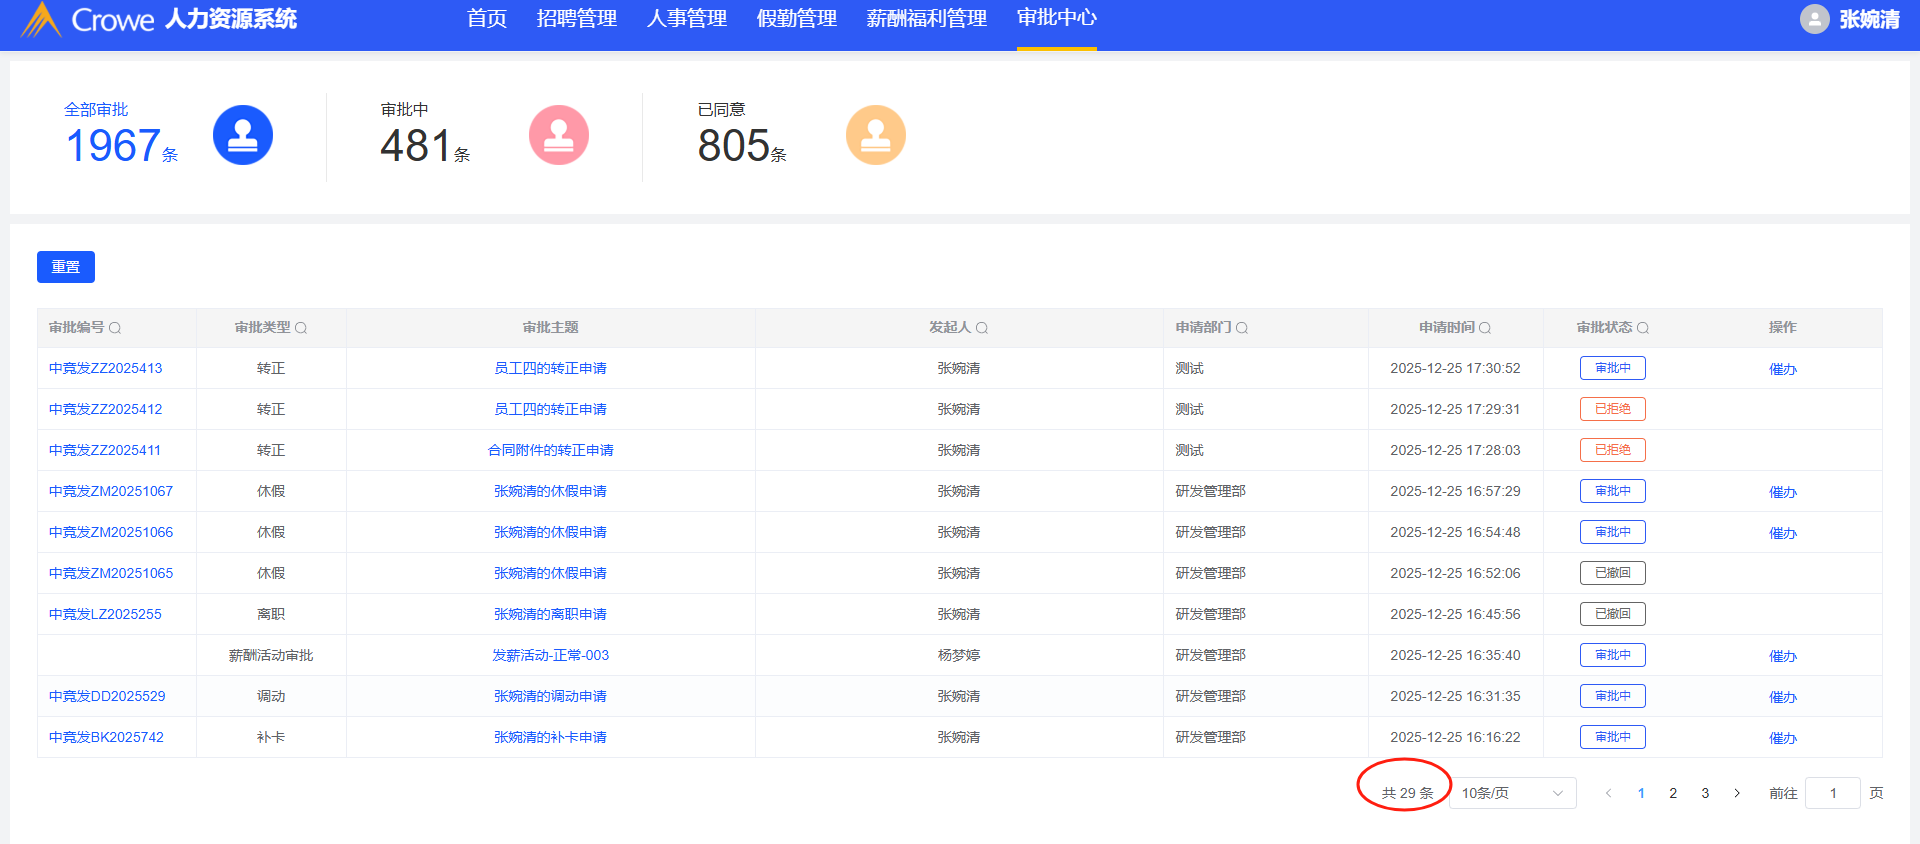Screen dimensions: 1920x844
Task: Click search icon beside 申请时间 column header
Action: pos(1485,328)
